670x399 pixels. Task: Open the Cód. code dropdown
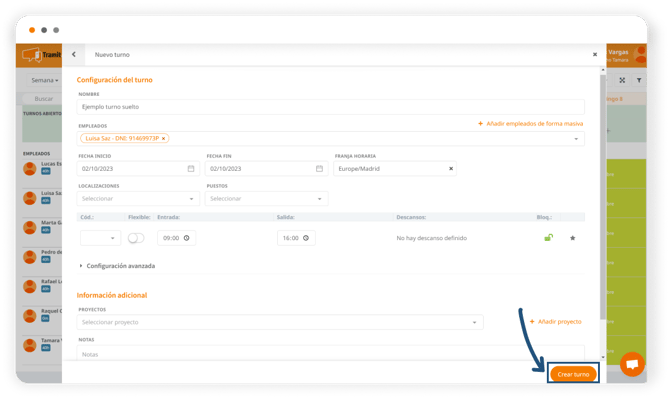[x=100, y=238]
